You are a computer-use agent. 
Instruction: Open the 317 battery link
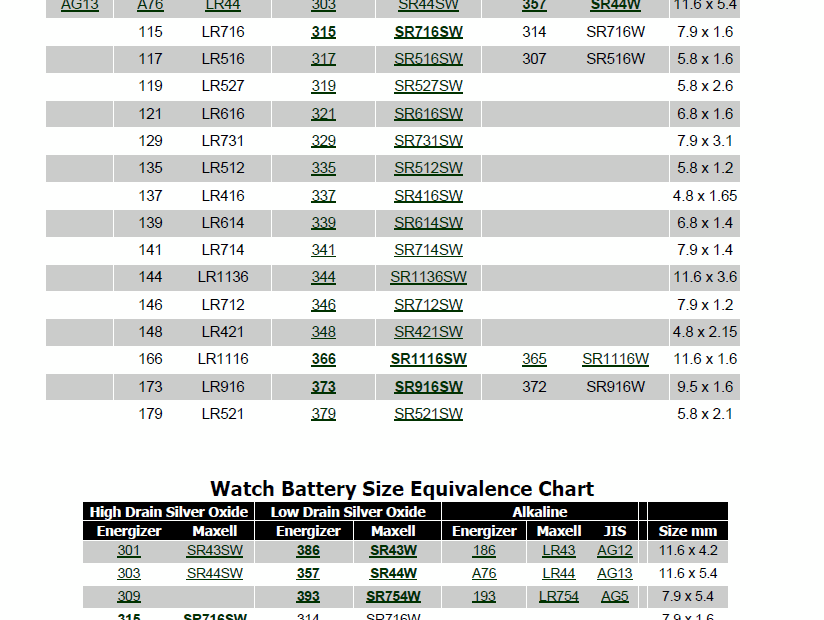(323, 59)
